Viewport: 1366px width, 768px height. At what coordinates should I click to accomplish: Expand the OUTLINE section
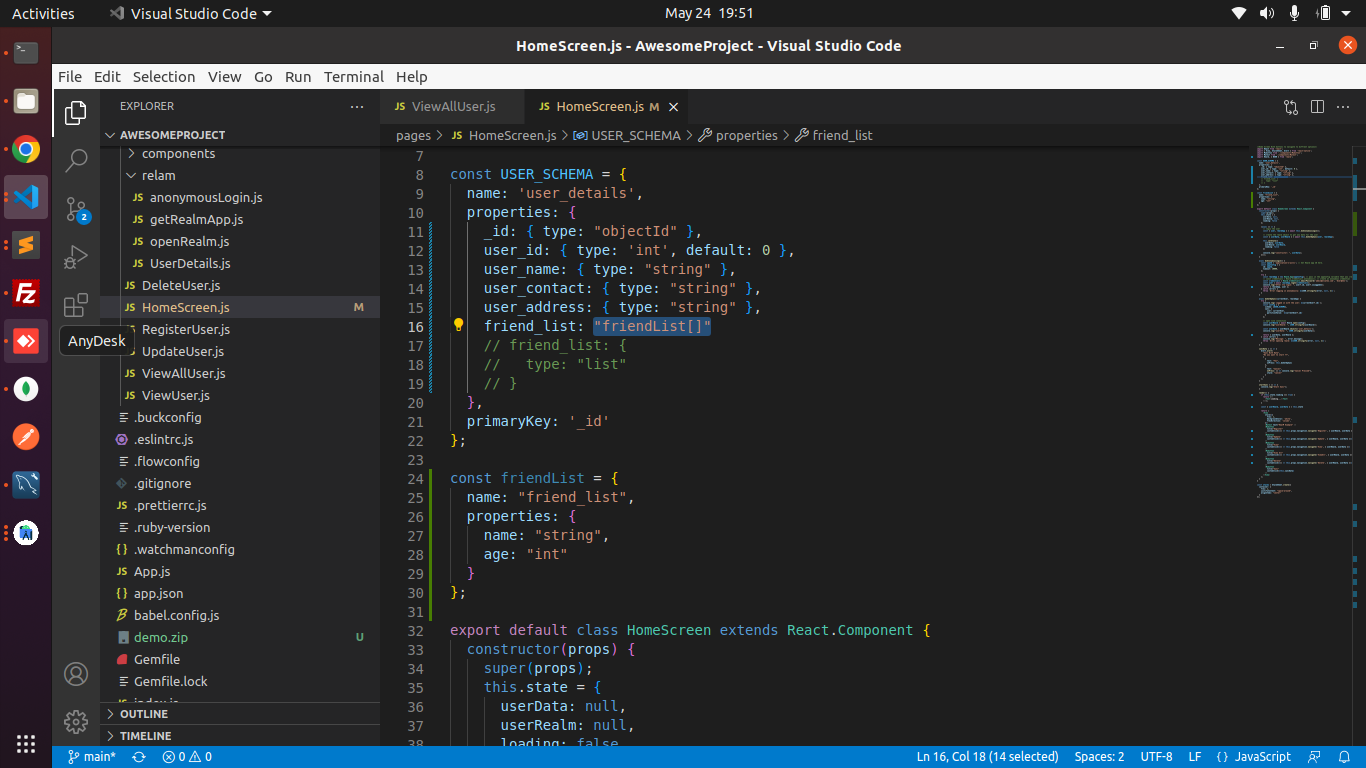(144, 714)
